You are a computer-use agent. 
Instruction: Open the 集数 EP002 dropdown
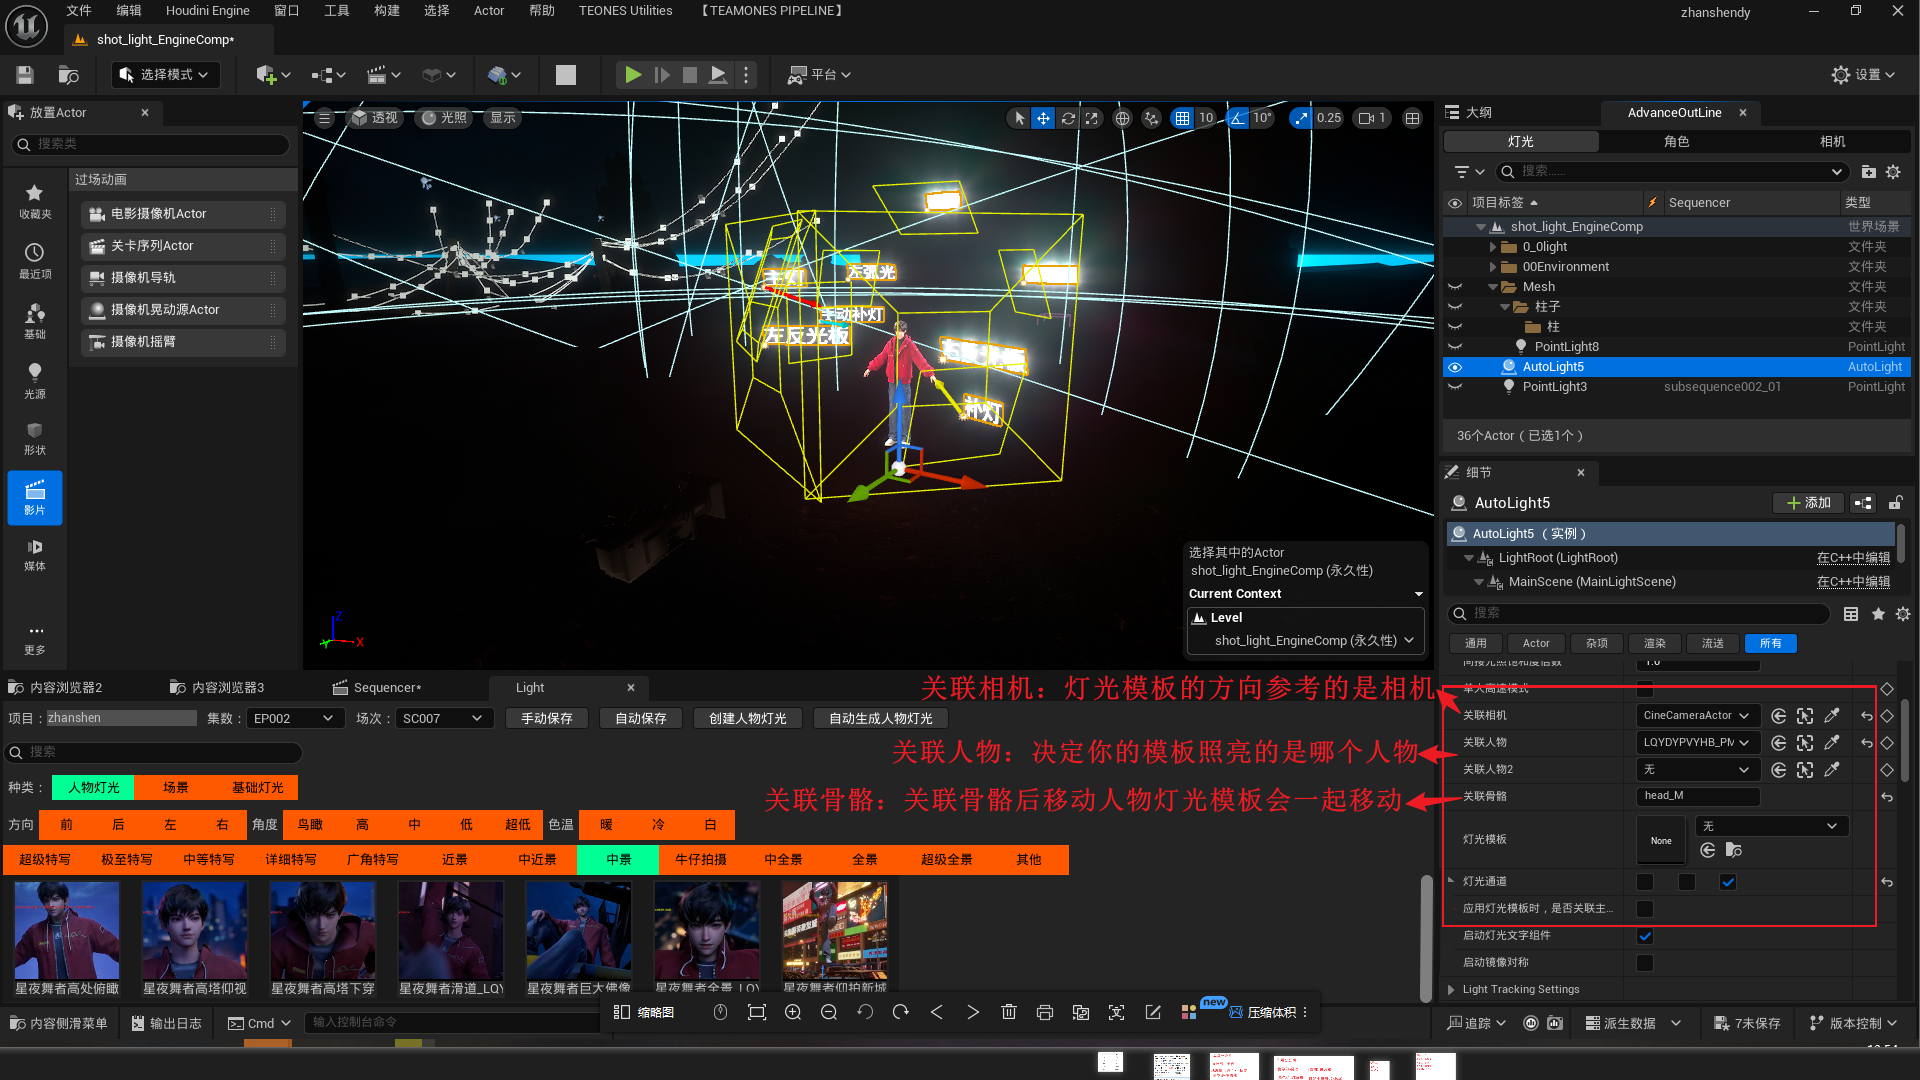[x=293, y=718]
